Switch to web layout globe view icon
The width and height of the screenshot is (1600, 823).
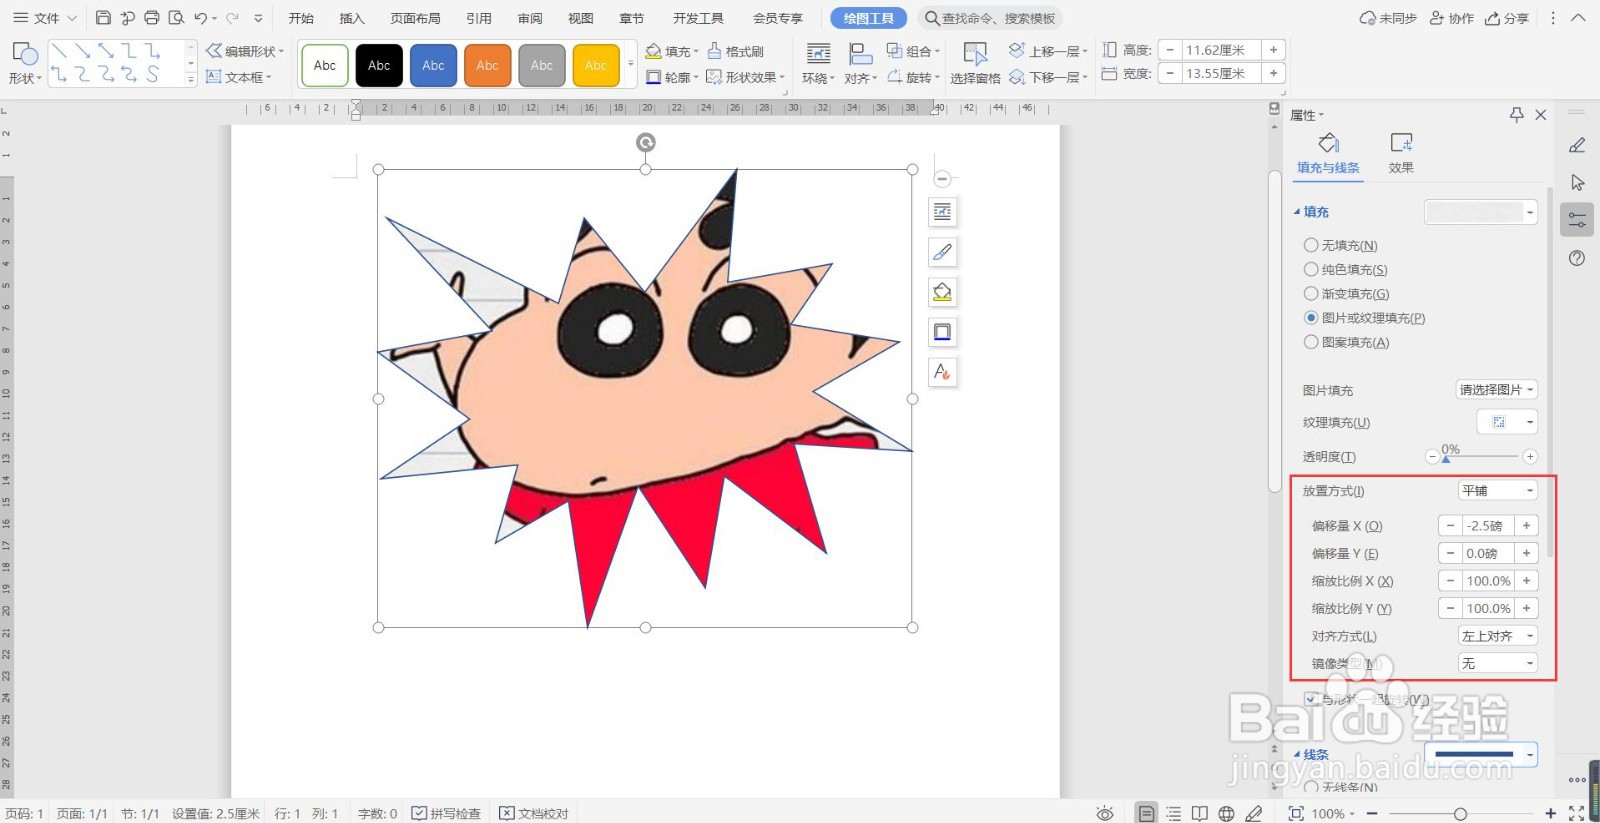1226,813
